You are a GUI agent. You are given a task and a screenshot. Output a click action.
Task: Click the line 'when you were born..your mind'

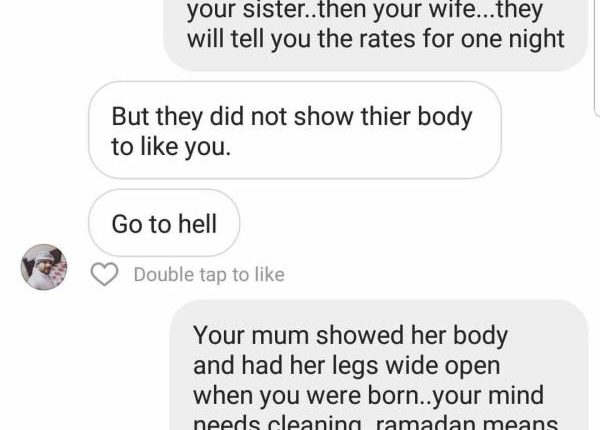click(x=368, y=395)
